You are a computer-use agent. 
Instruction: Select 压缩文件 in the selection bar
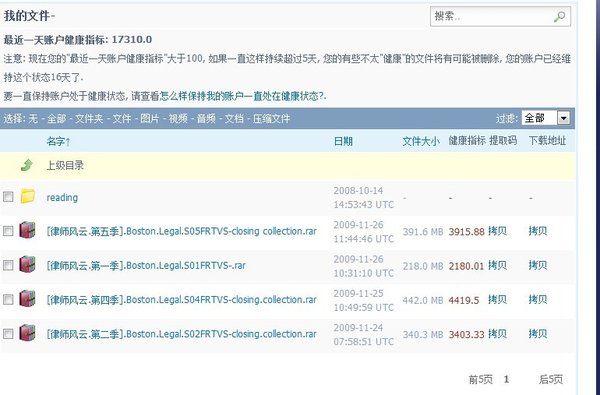(271, 119)
